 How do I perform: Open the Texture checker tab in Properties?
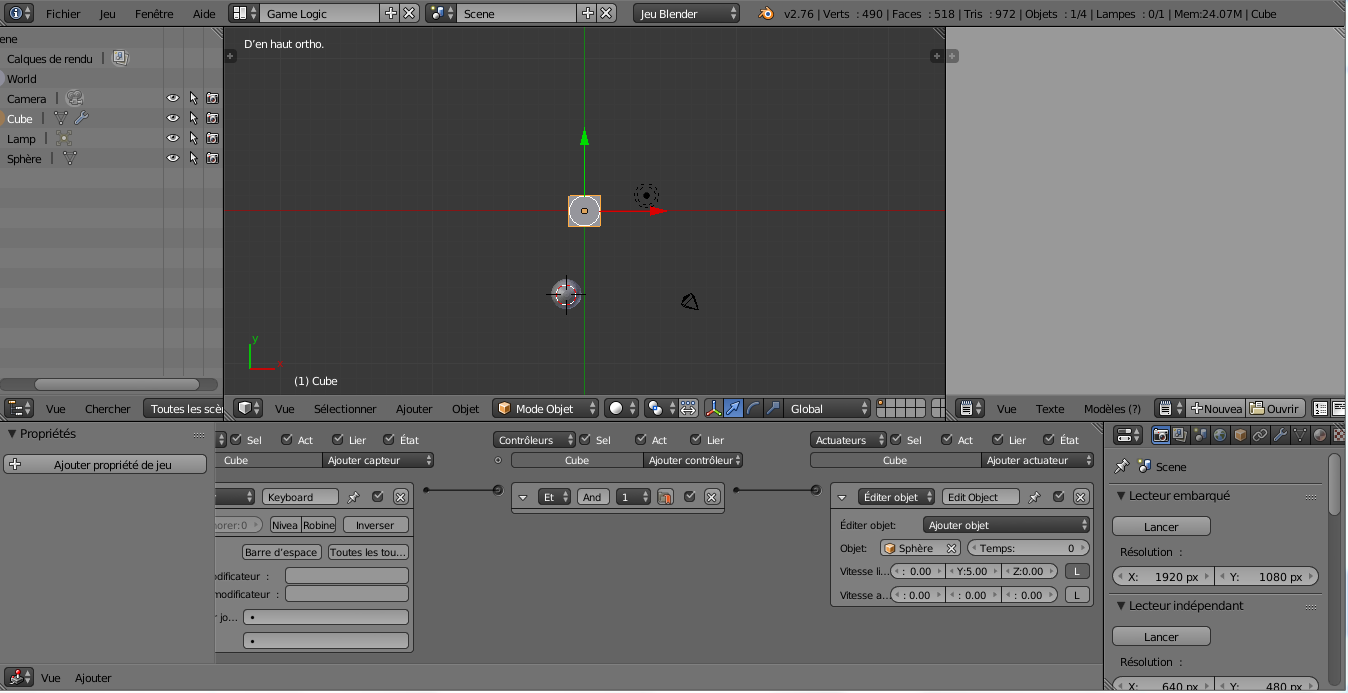pos(1340,434)
